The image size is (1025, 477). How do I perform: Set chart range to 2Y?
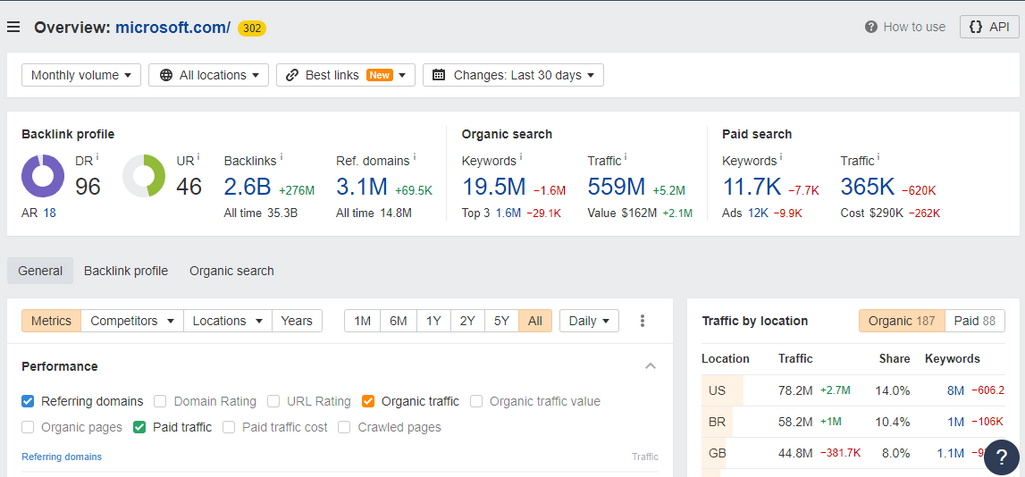(x=467, y=321)
